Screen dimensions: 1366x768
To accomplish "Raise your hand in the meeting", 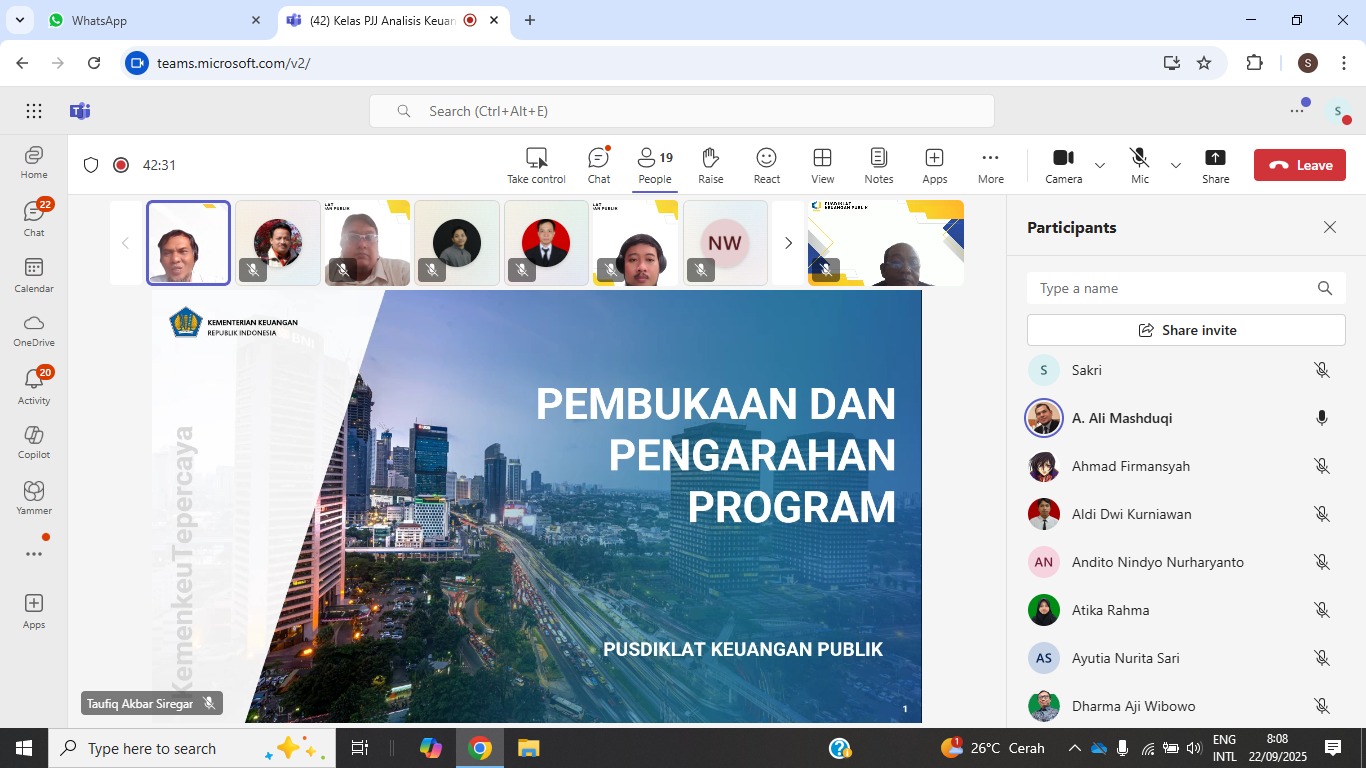I will pyautogui.click(x=711, y=166).
